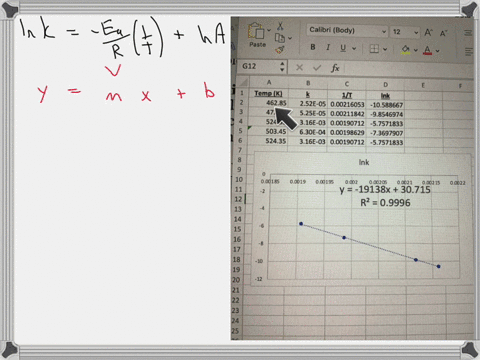Click the left align text icon
The height and width of the screenshot is (360, 480).
pos(468,52)
